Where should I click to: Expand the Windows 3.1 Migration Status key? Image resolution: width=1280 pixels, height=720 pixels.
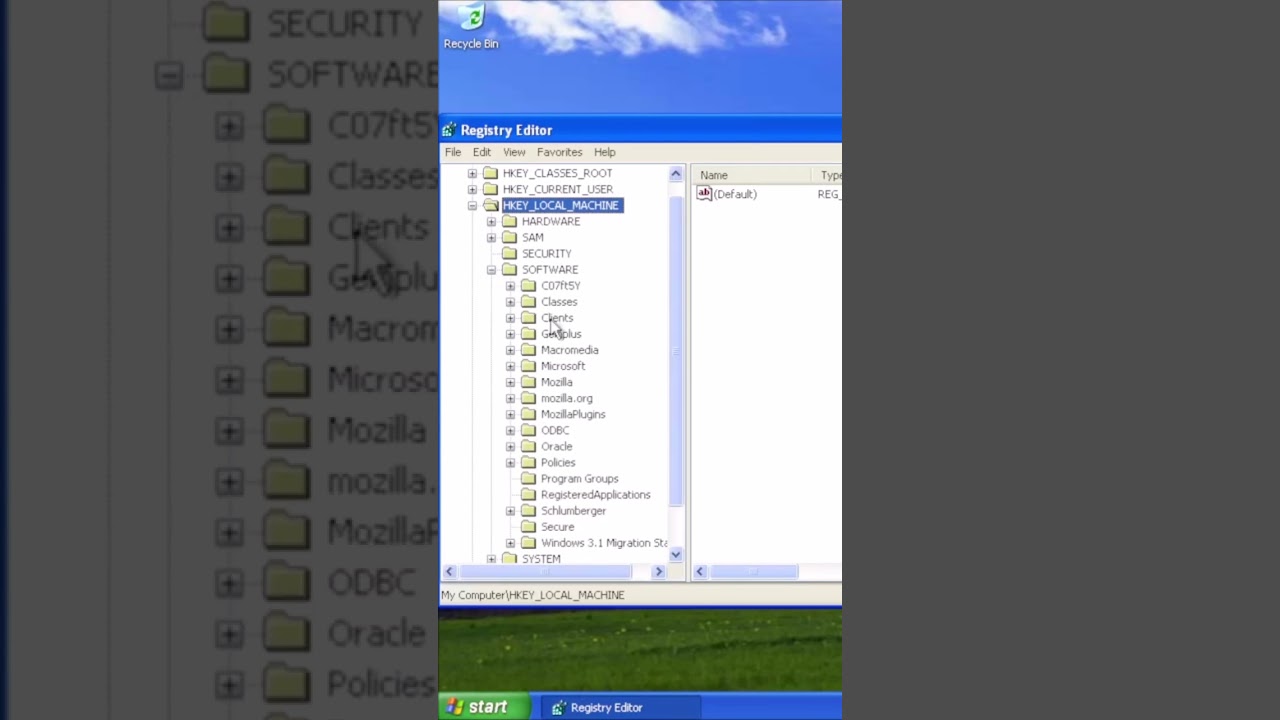(x=510, y=543)
